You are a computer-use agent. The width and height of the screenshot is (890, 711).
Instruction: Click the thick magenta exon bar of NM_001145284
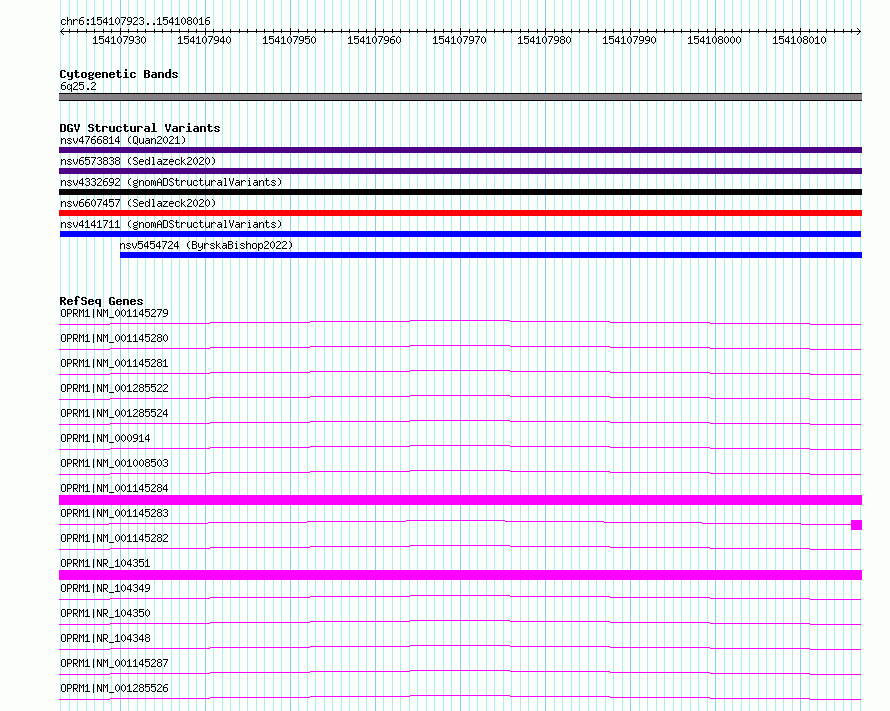click(460, 500)
